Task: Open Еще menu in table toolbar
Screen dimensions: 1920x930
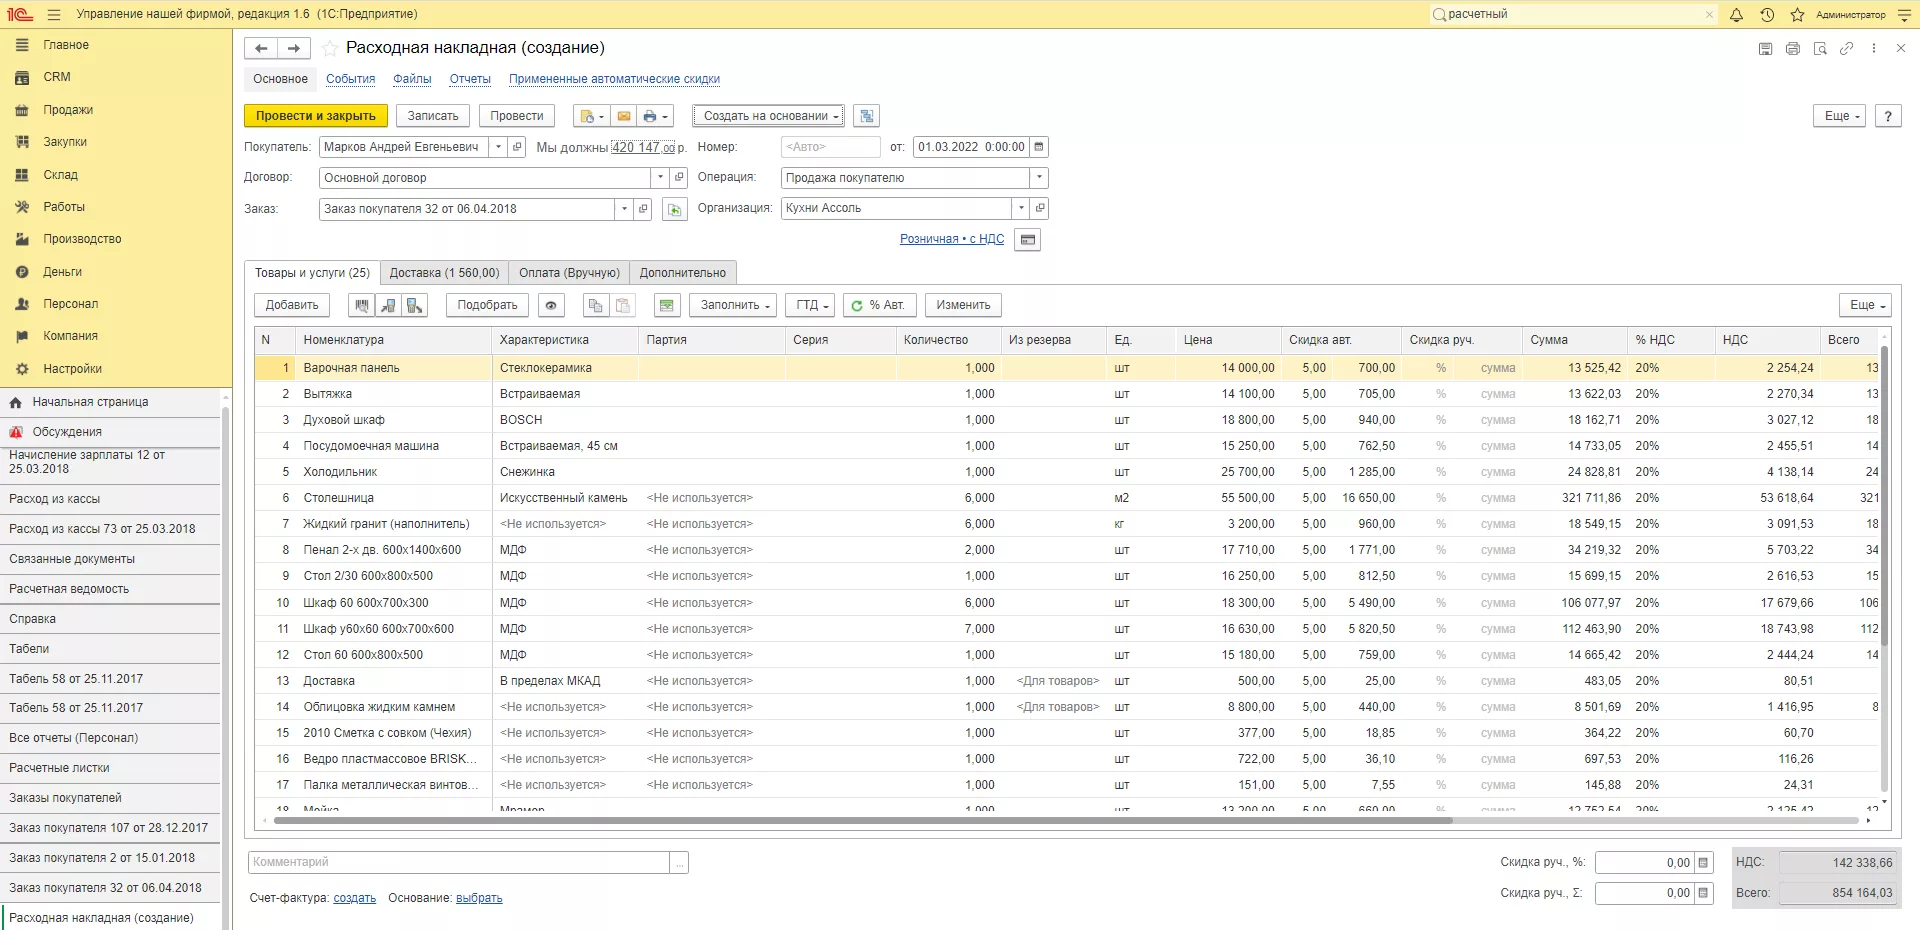Action: pyautogui.click(x=1866, y=305)
